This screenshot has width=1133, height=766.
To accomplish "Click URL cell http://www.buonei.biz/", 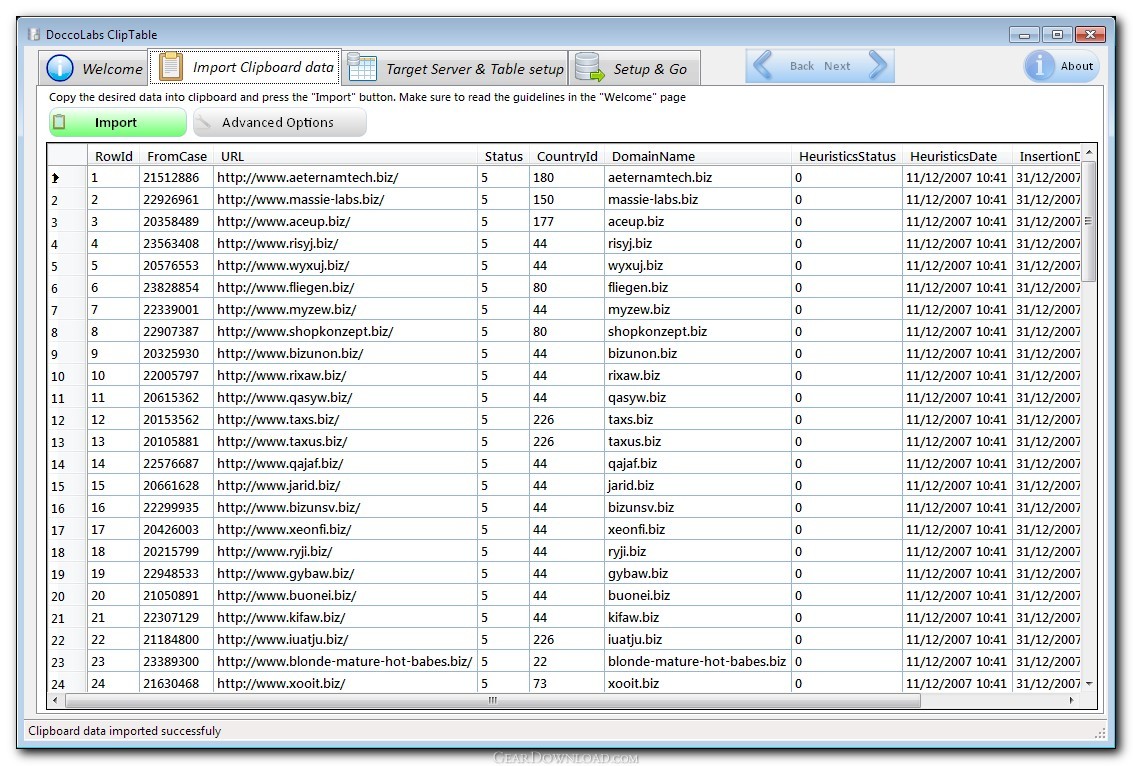I will tap(345, 596).
